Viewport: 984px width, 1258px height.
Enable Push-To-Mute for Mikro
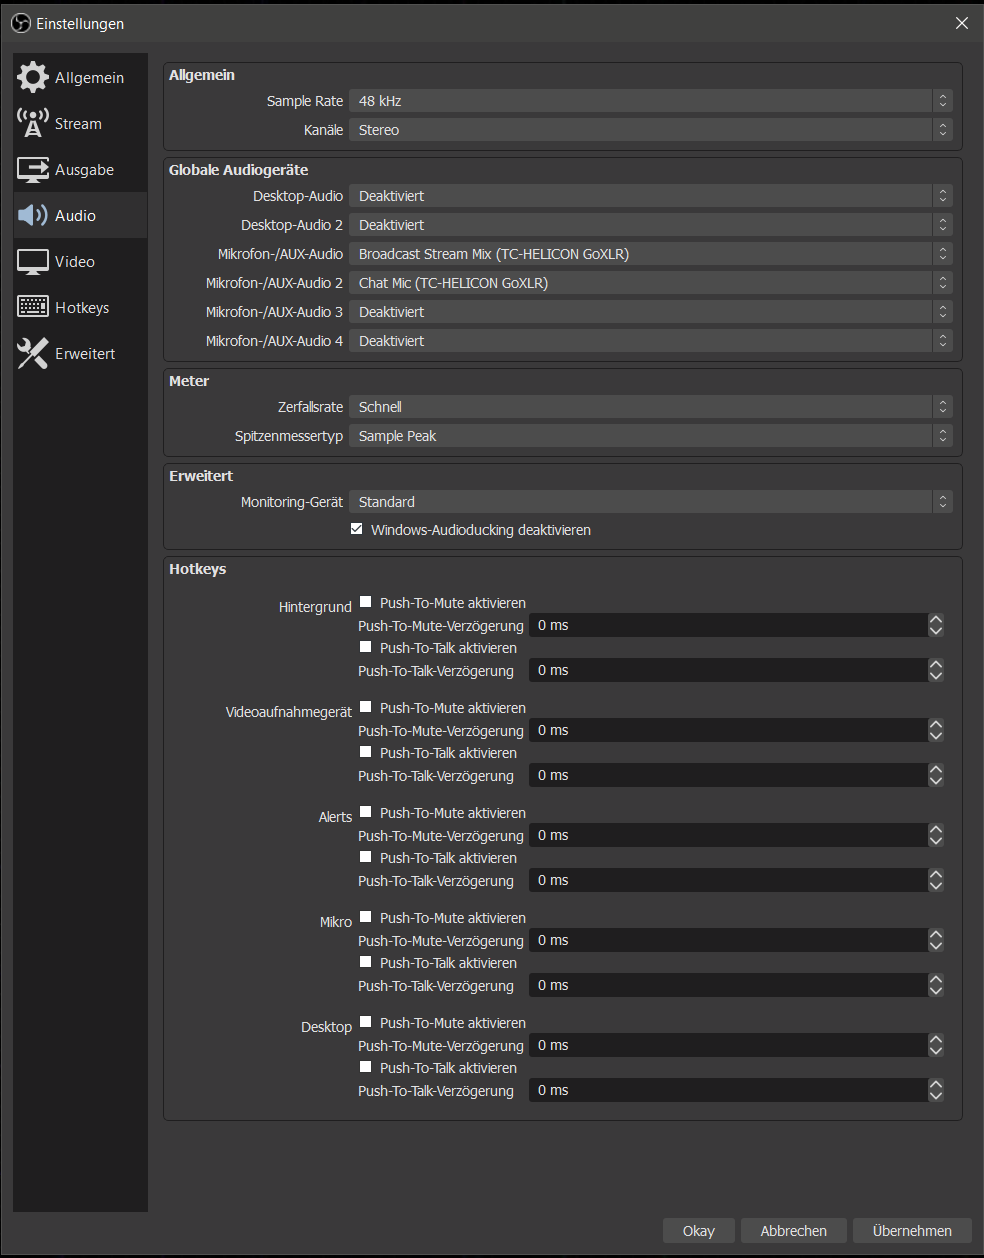tap(366, 917)
